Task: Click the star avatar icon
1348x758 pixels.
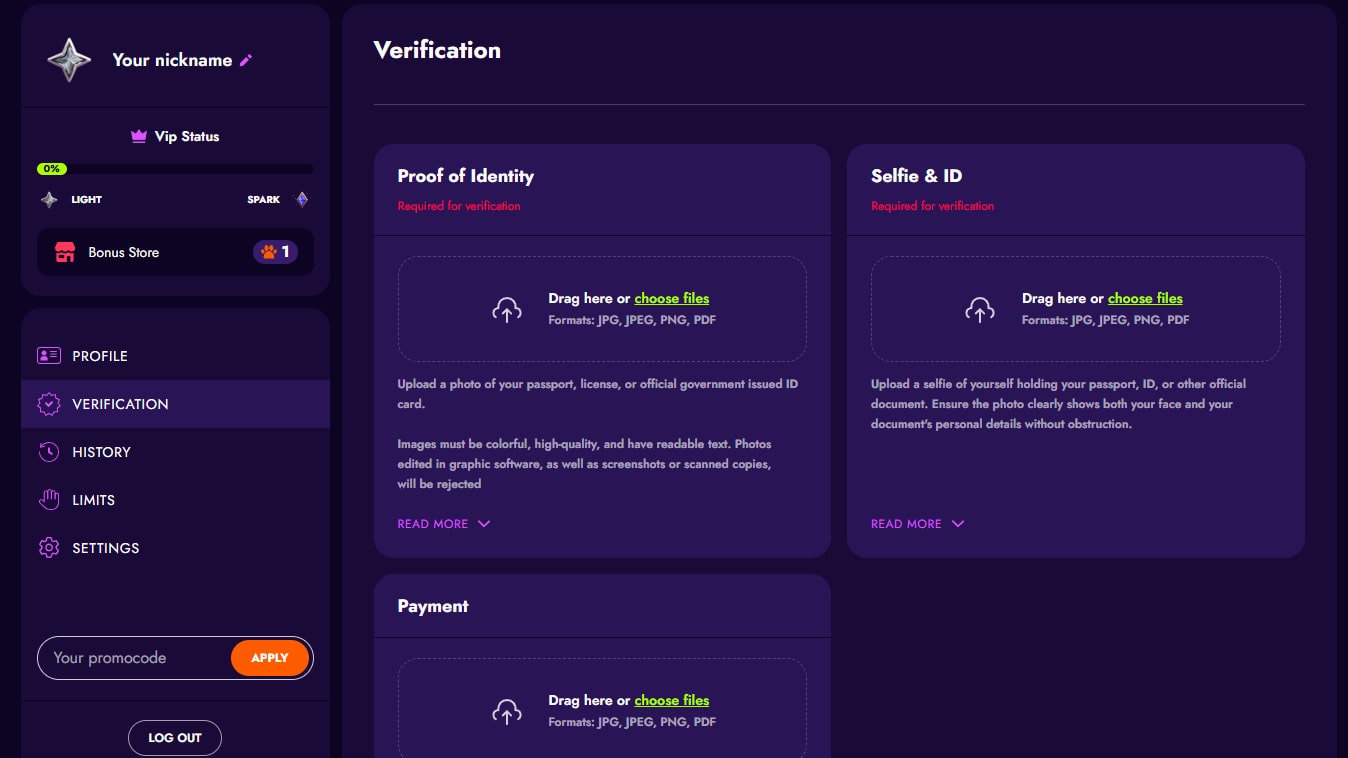Action: (69, 60)
